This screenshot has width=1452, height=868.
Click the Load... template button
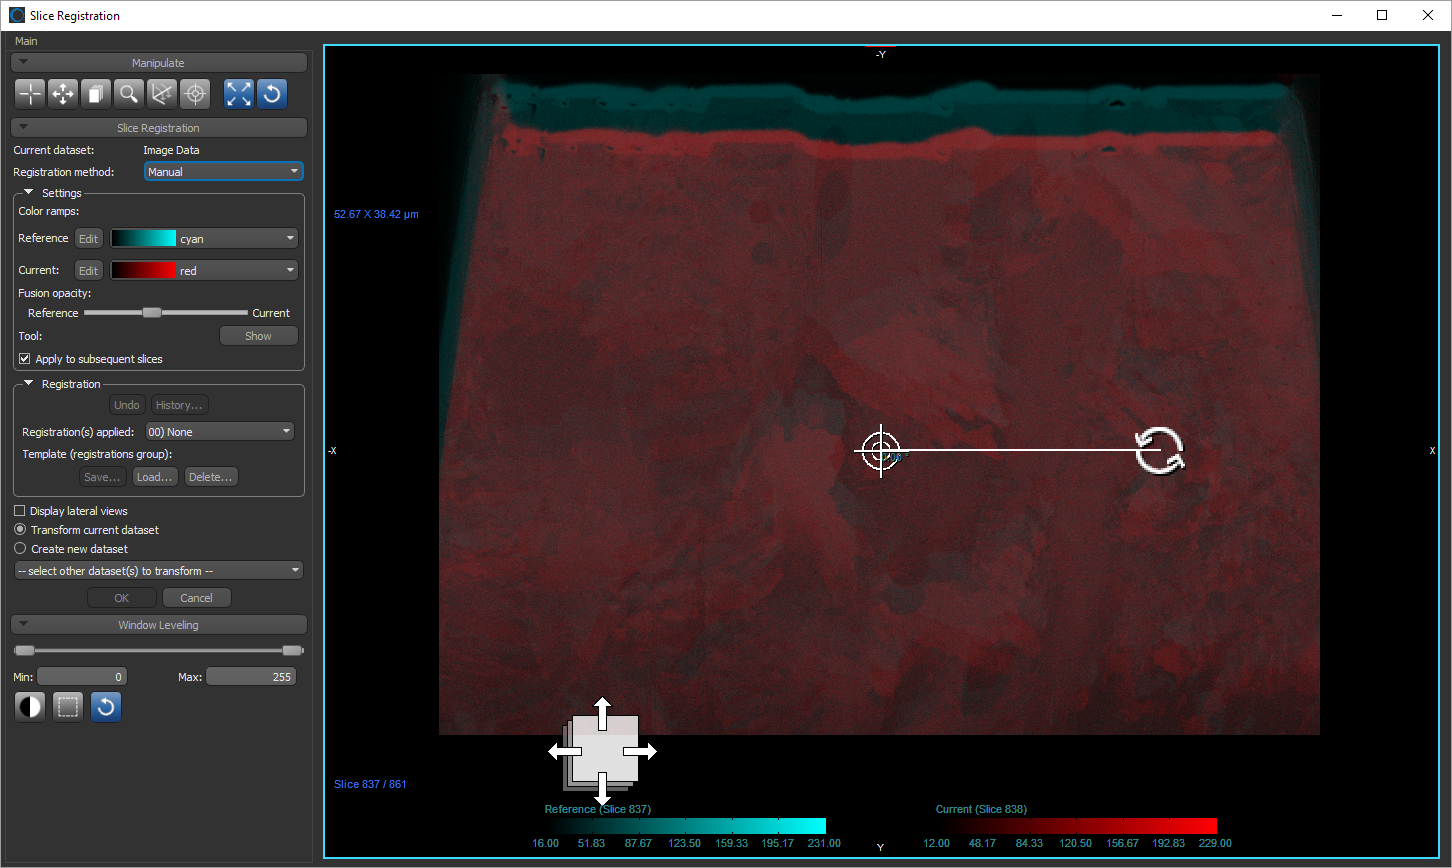click(155, 477)
